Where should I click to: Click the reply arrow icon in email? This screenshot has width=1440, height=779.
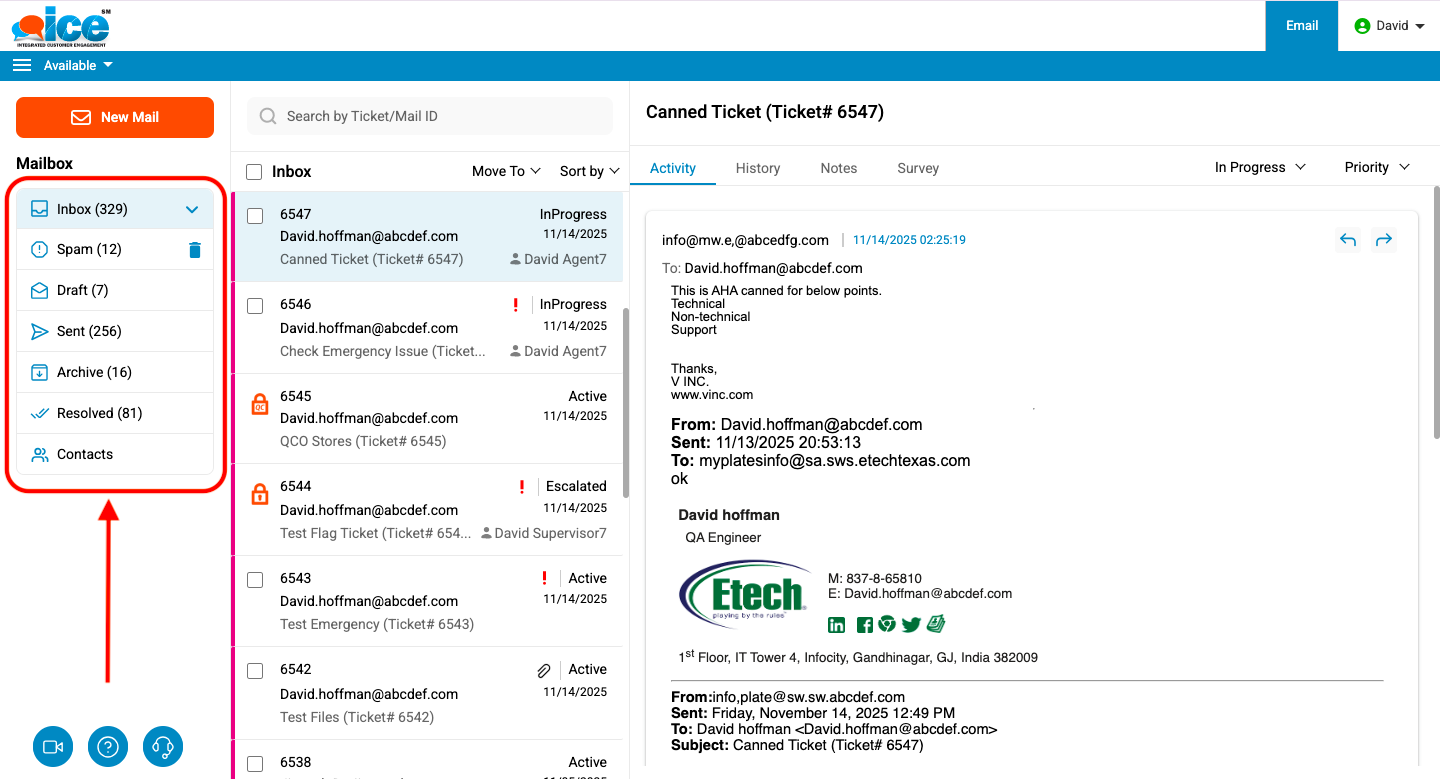tap(1348, 240)
